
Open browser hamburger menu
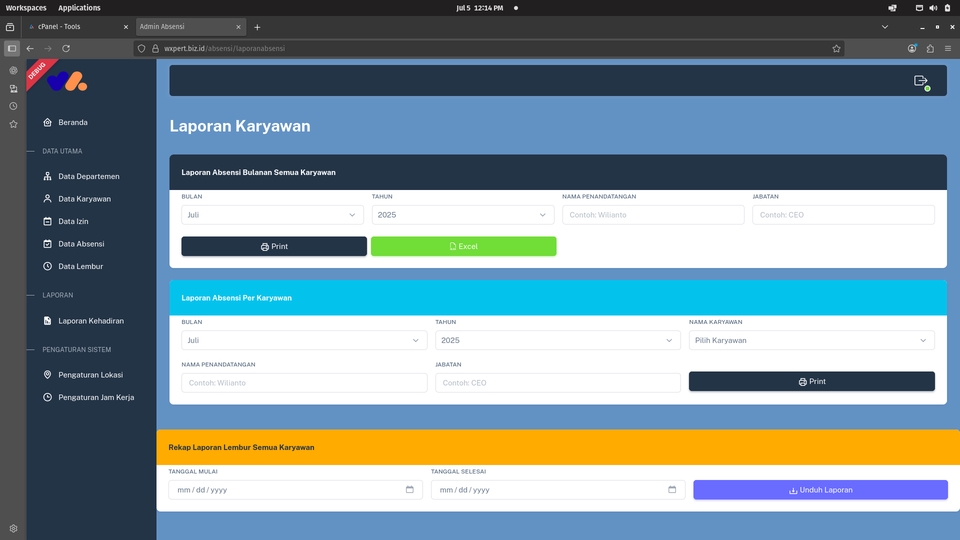pyautogui.click(x=948, y=48)
